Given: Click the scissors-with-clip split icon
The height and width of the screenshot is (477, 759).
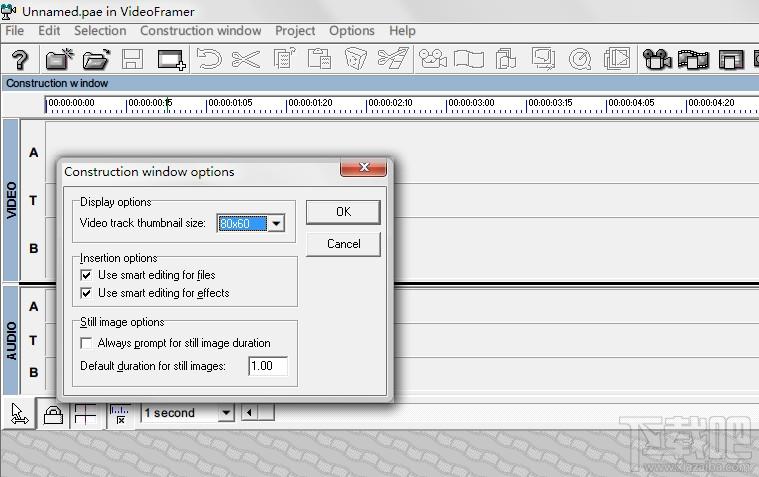Looking at the screenshot, I should (x=393, y=59).
